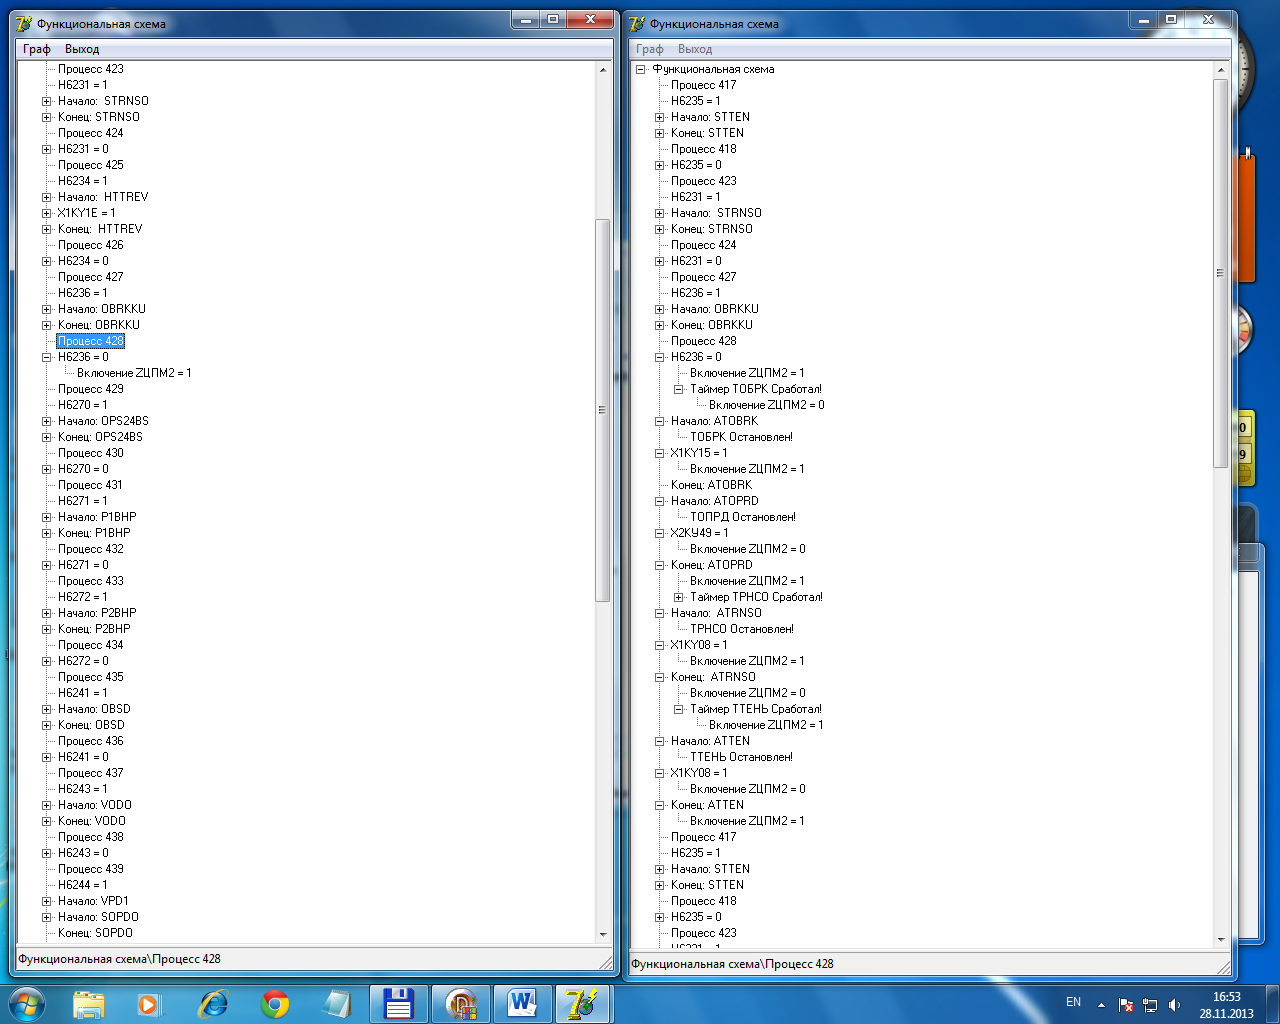Viewport: 1280px width, 1024px height.
Task: Collapse X2КУ49 = 1 node in right window
Action: [659, 533]
